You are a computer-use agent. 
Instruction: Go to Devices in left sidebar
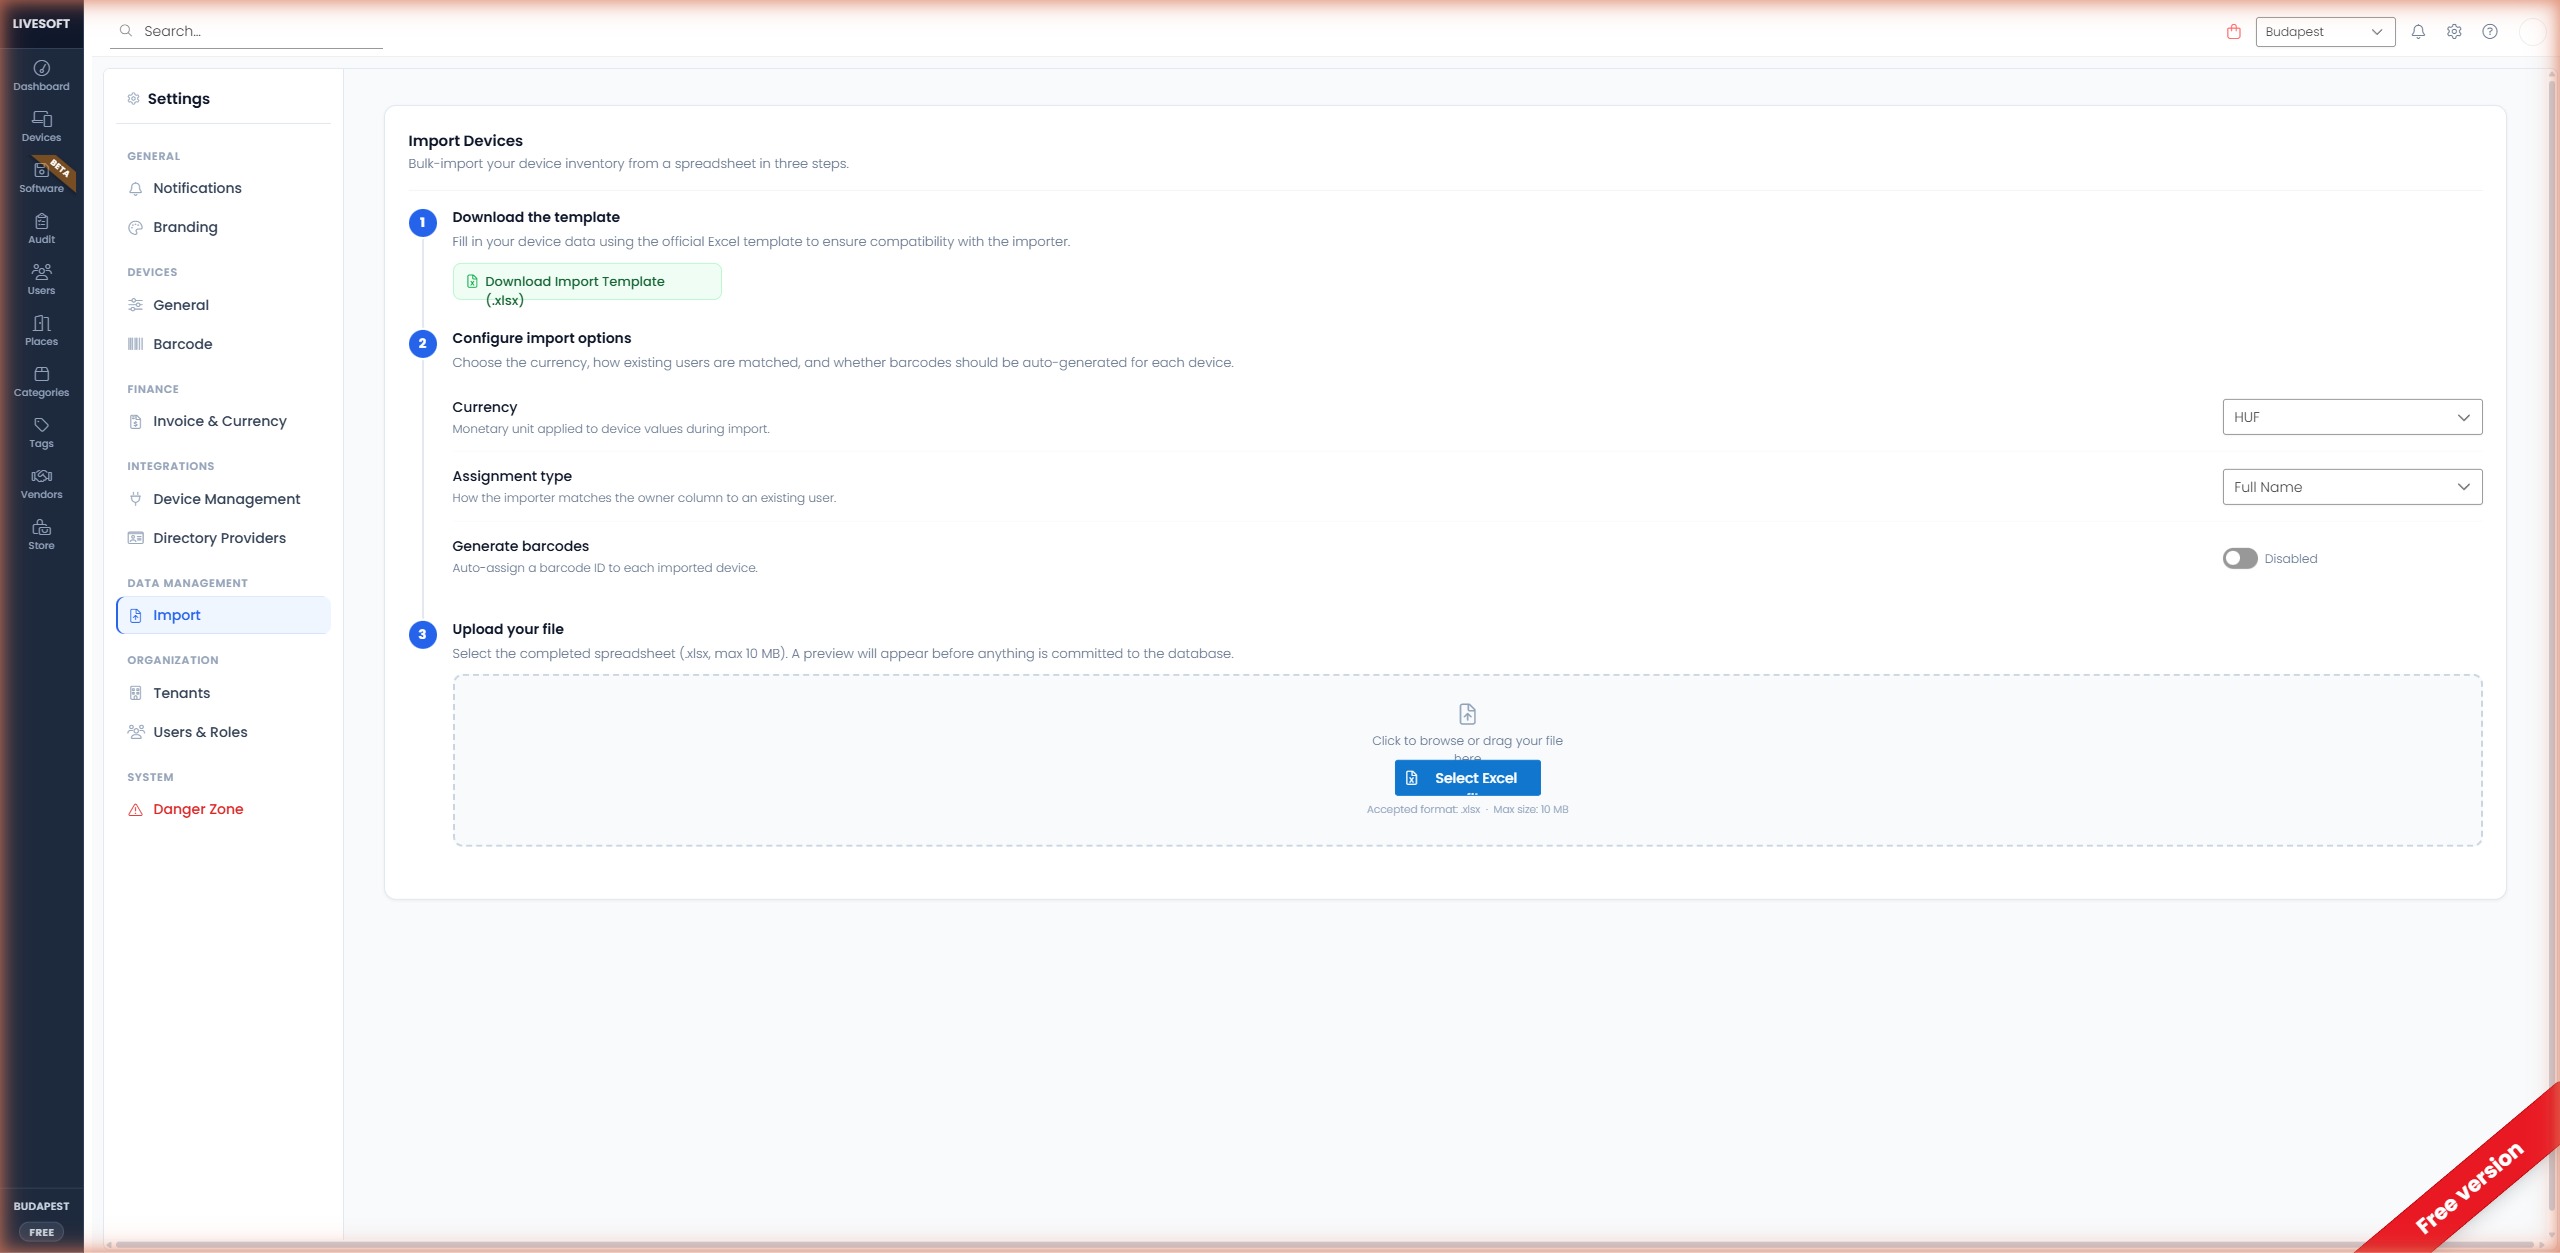click(x=41, y=126)
